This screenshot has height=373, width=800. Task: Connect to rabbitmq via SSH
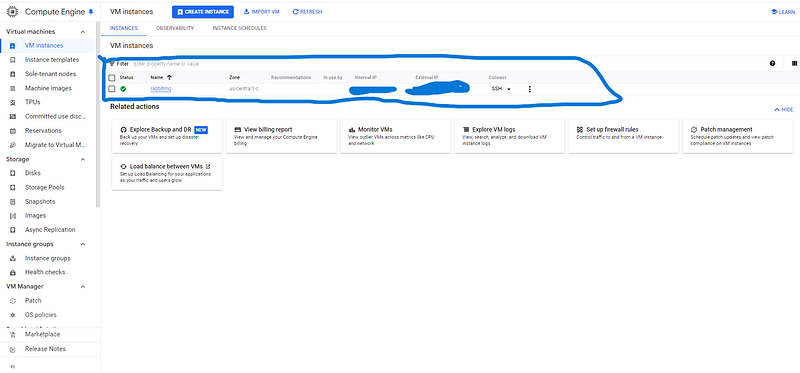click(x=496, y=89)
